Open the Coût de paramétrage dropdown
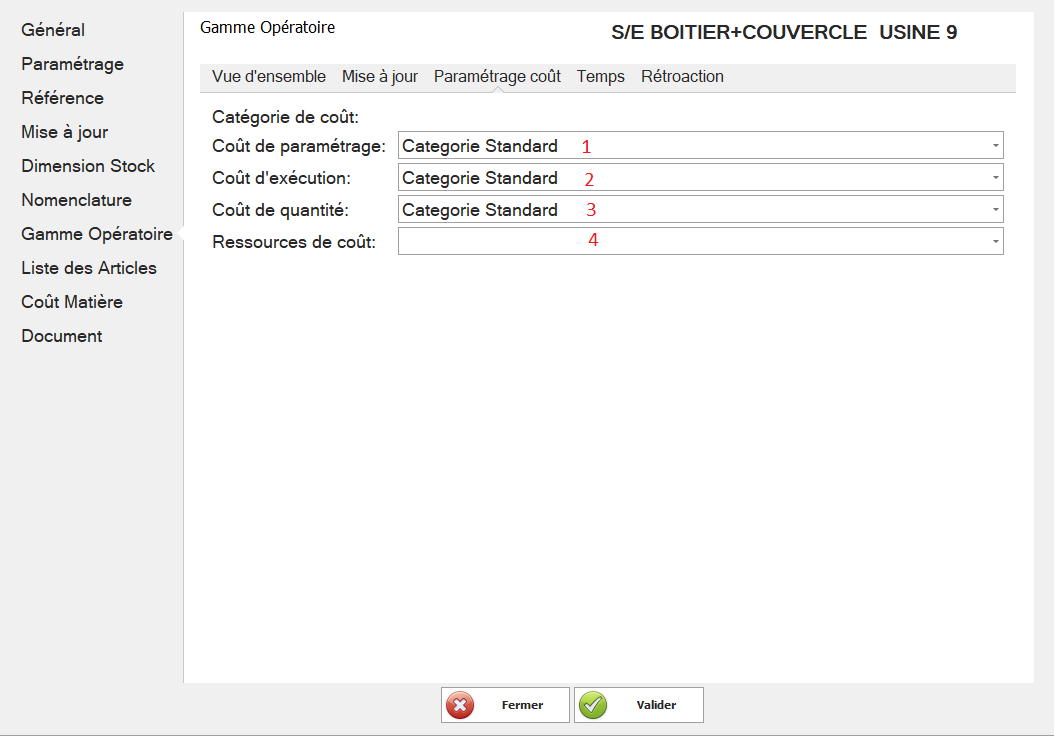The height and width of the screenshot is (736, 1055). (995, 146)
